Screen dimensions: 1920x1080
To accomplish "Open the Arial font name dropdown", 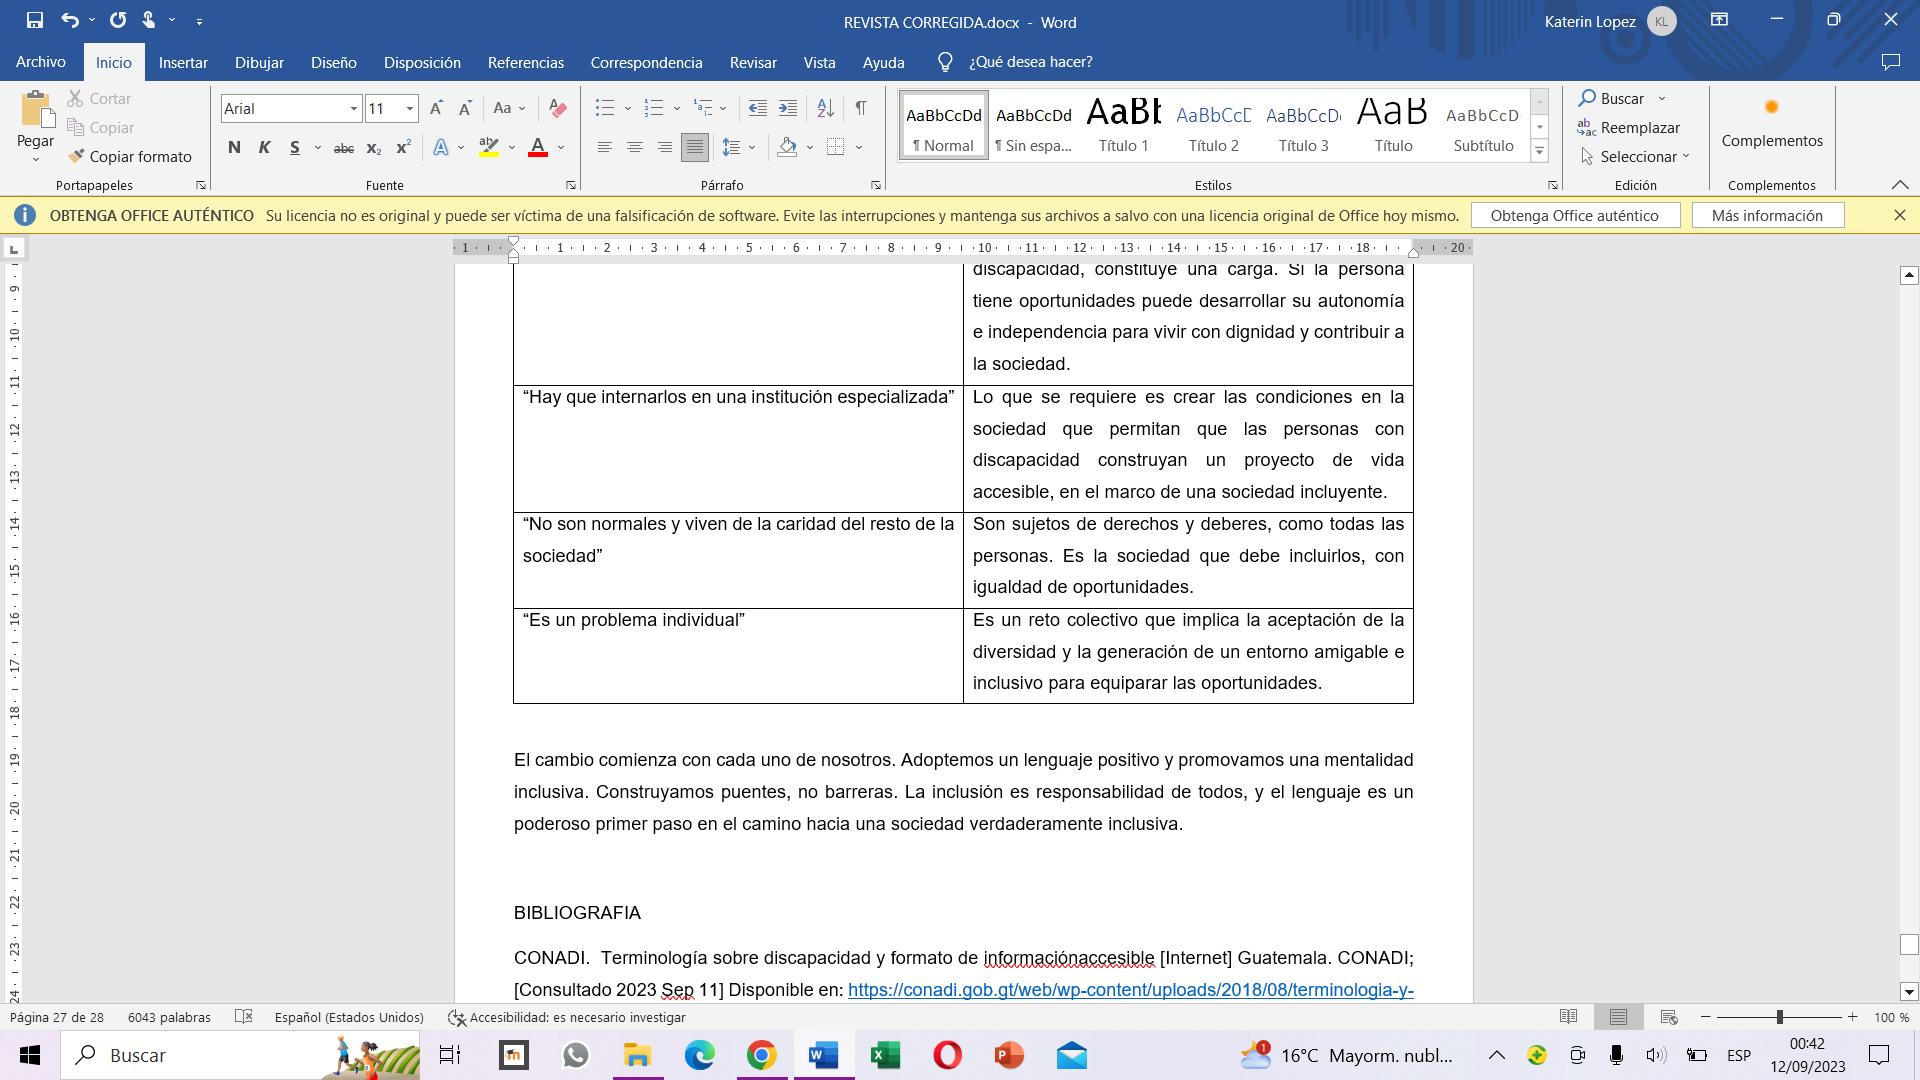I will point(353,108).
